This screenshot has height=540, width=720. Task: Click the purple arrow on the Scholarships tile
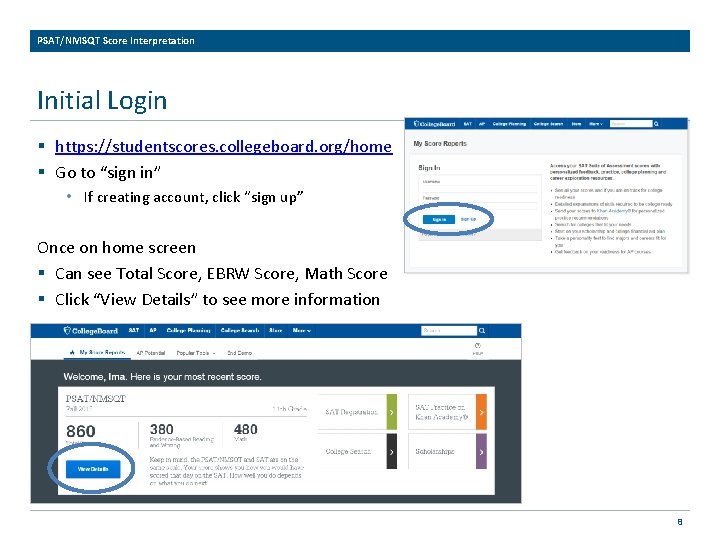click(481, 451)
